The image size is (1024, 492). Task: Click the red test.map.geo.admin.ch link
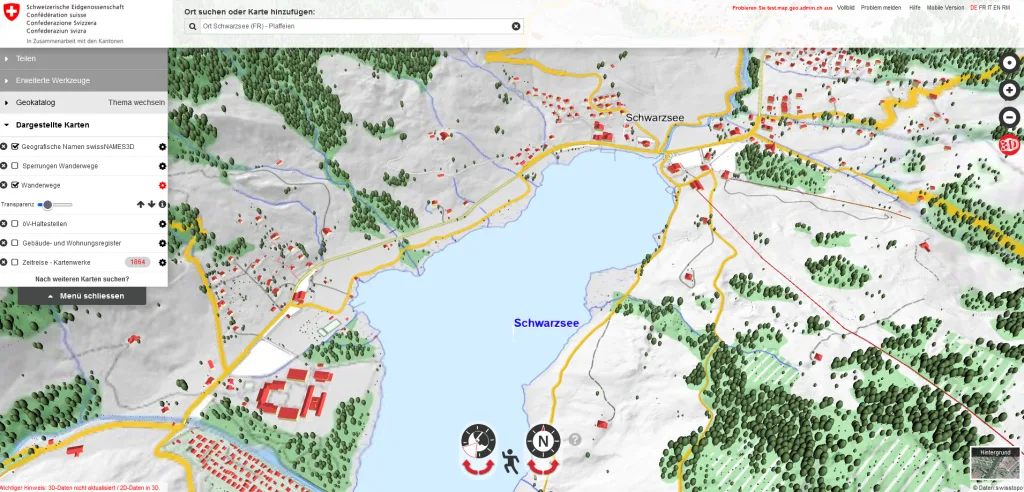click(782, 8)
